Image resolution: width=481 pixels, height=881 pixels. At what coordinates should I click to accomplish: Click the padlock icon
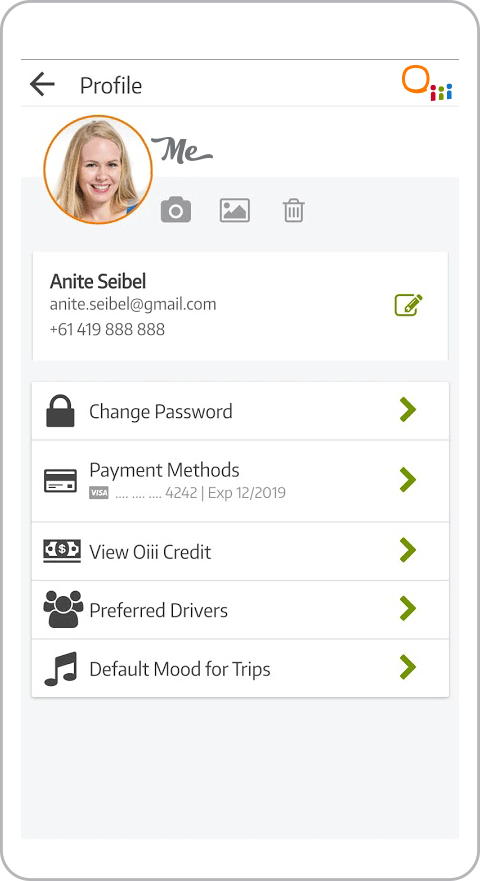(x=60, y=411)
